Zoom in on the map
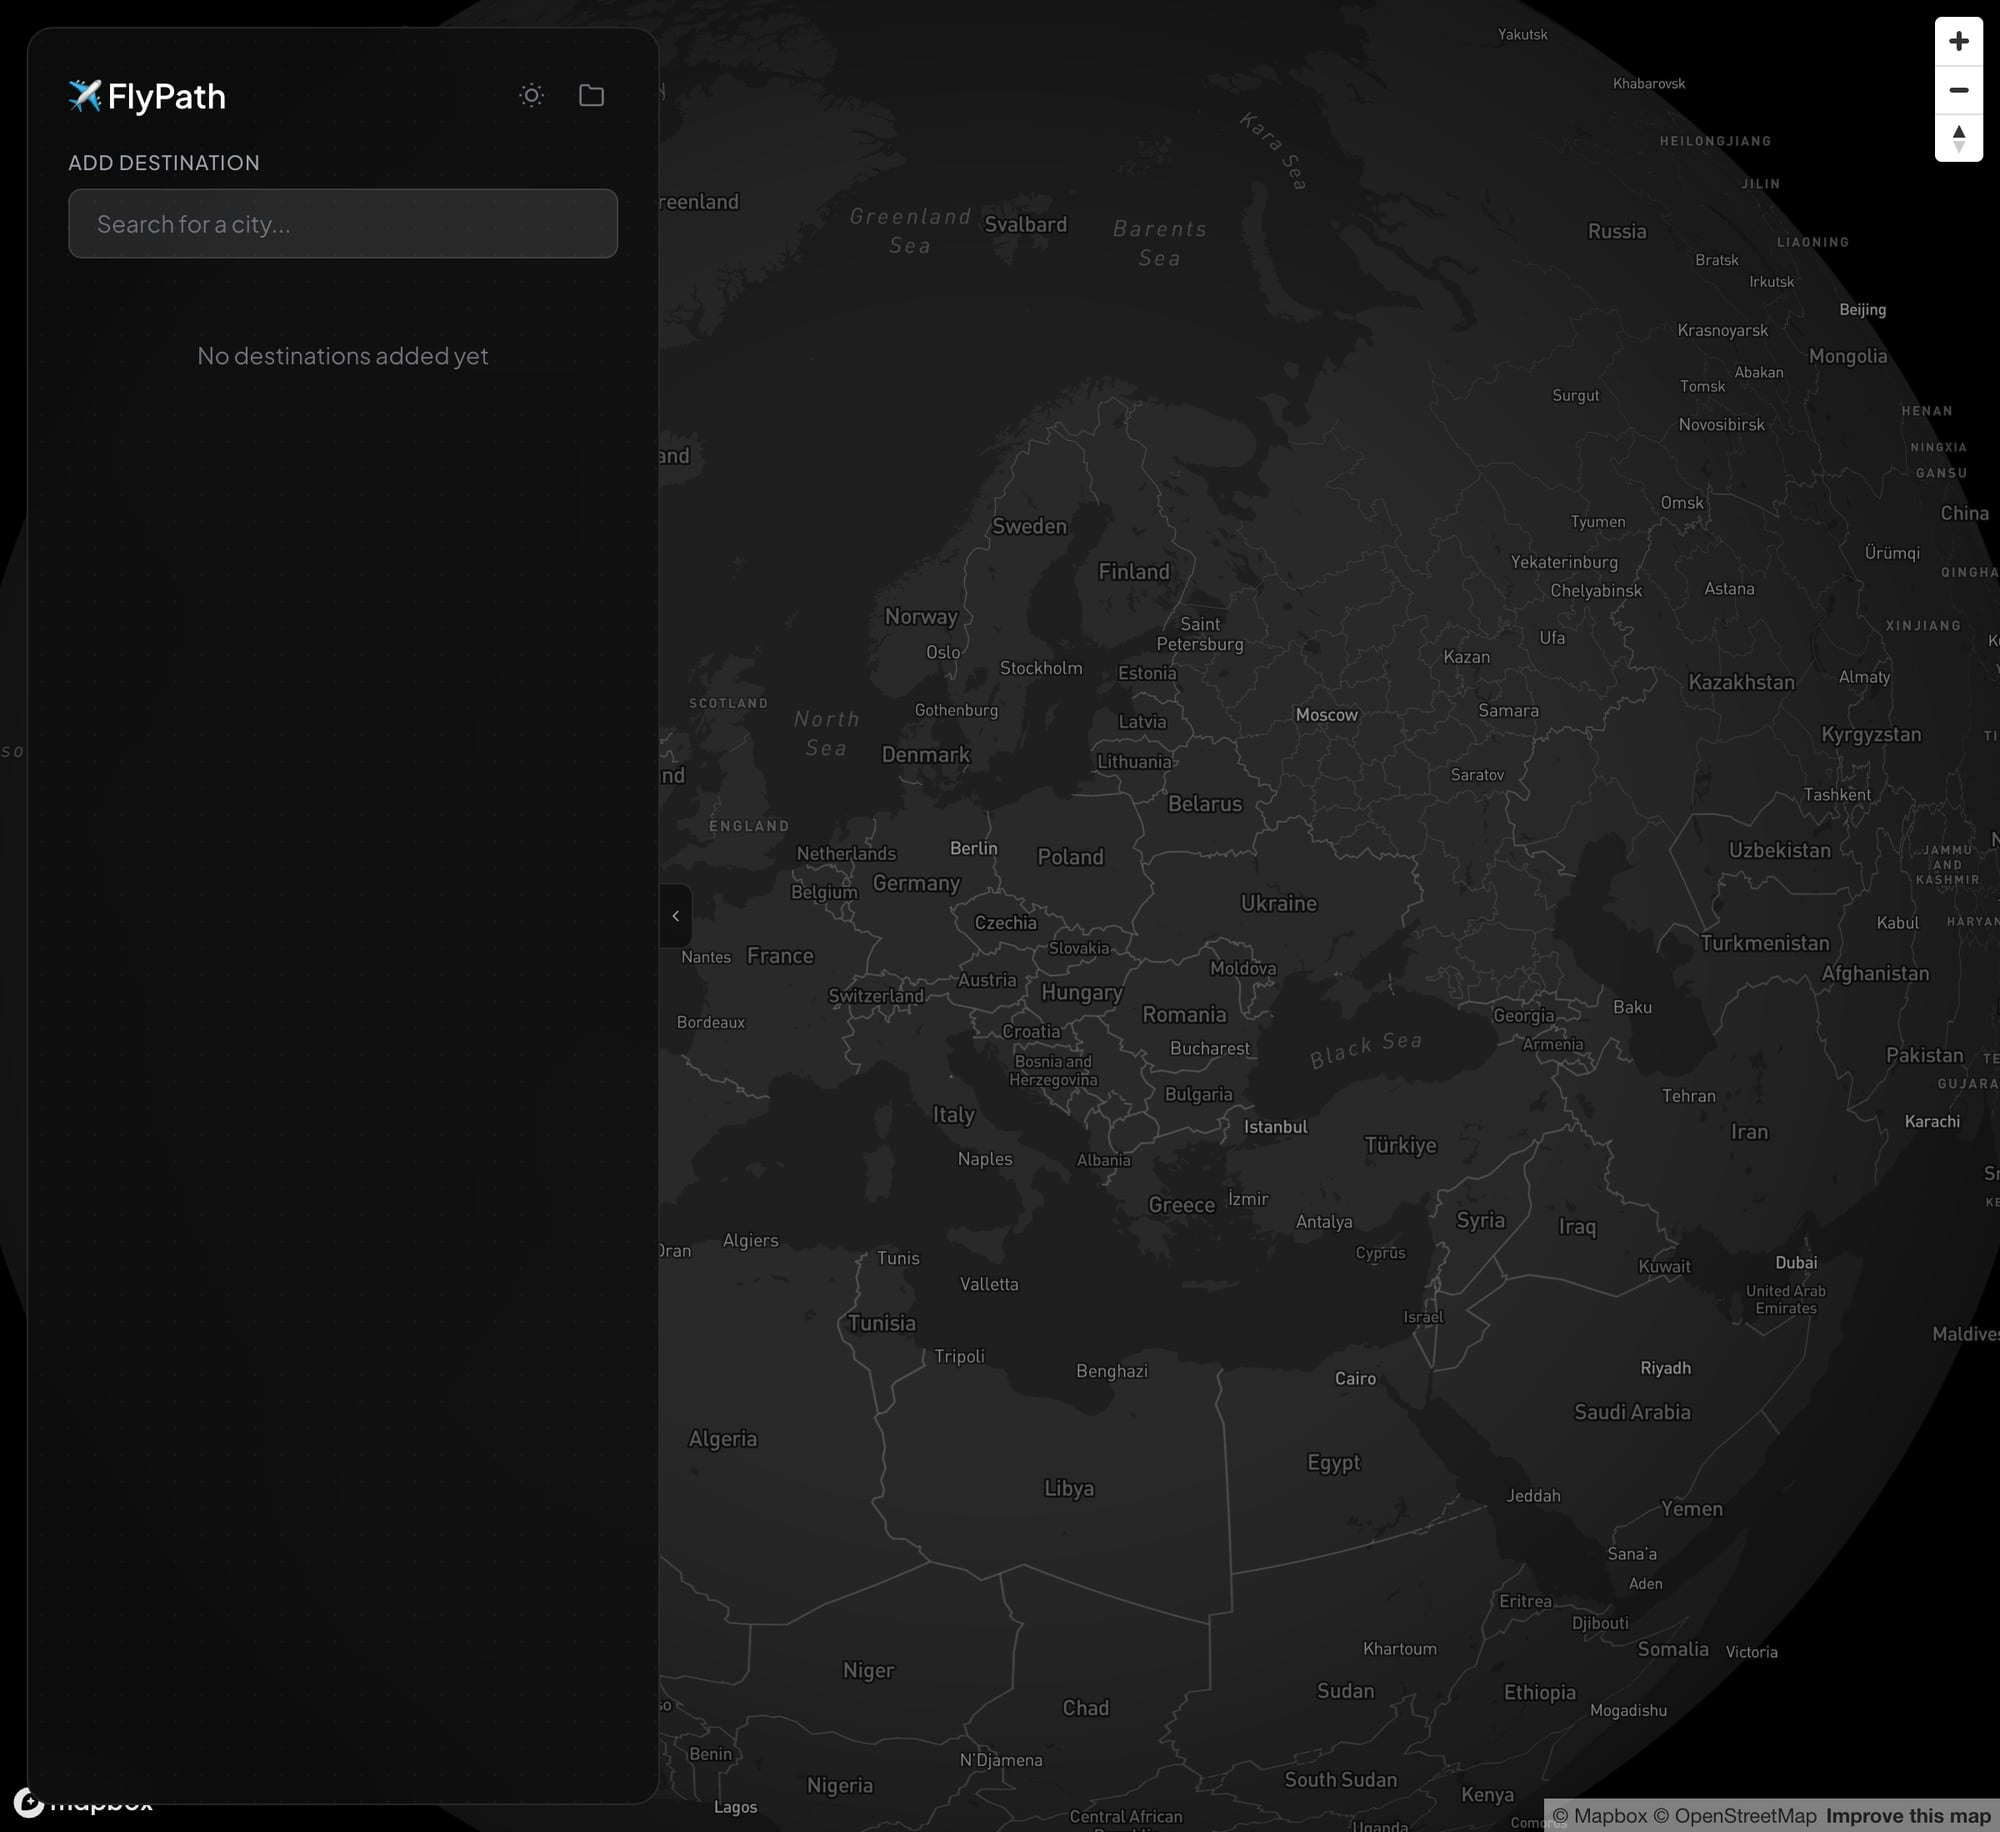 coord(1958,42)
